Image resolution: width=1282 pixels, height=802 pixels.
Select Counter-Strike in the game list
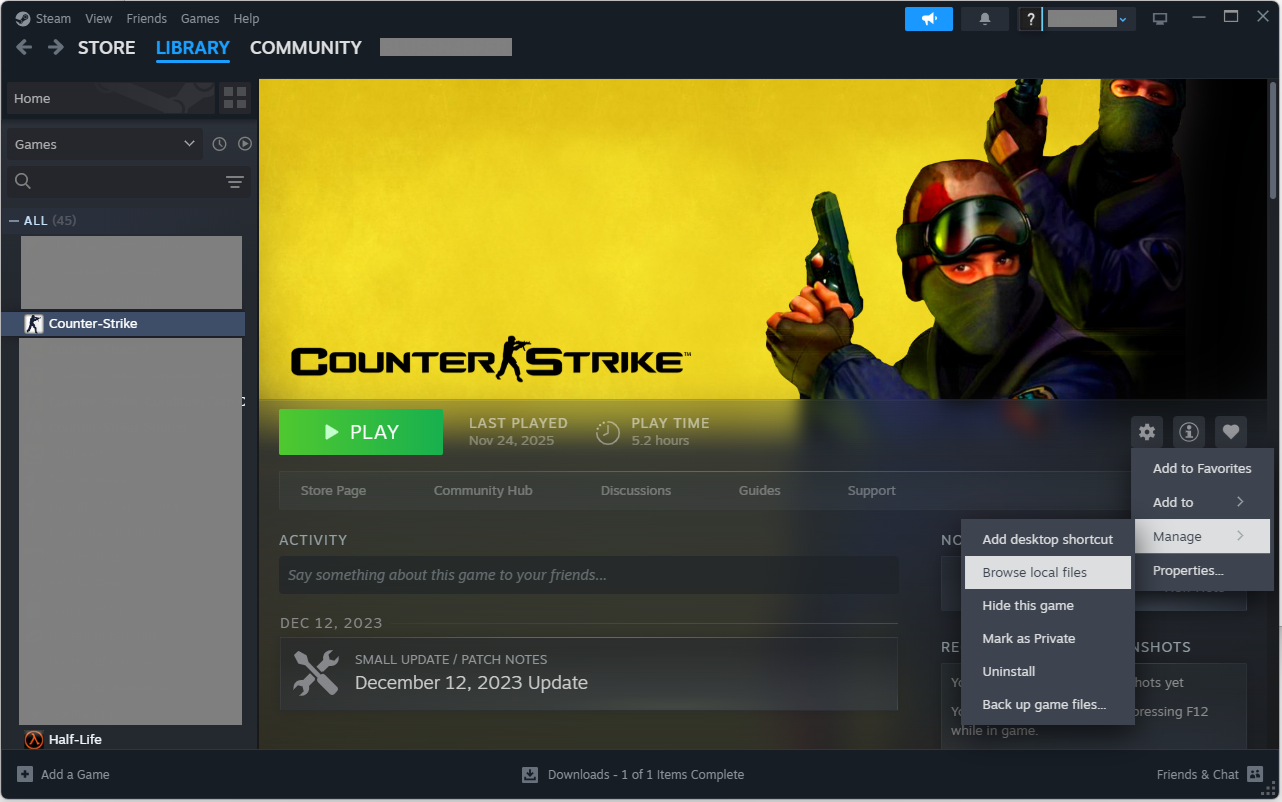point(123,324)
